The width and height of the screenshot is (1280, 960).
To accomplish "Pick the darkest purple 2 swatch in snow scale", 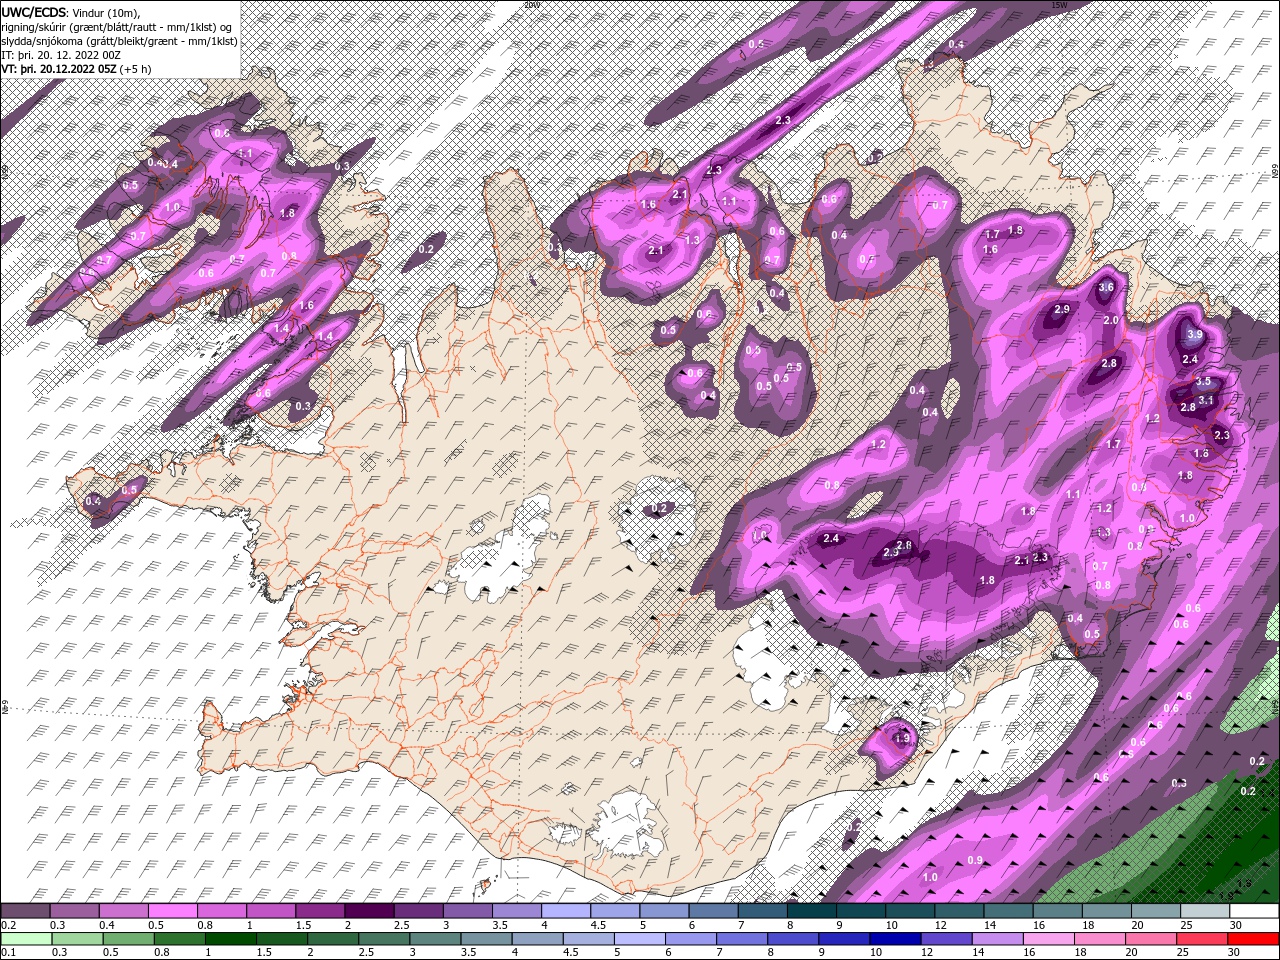I will tap(369, 911).
